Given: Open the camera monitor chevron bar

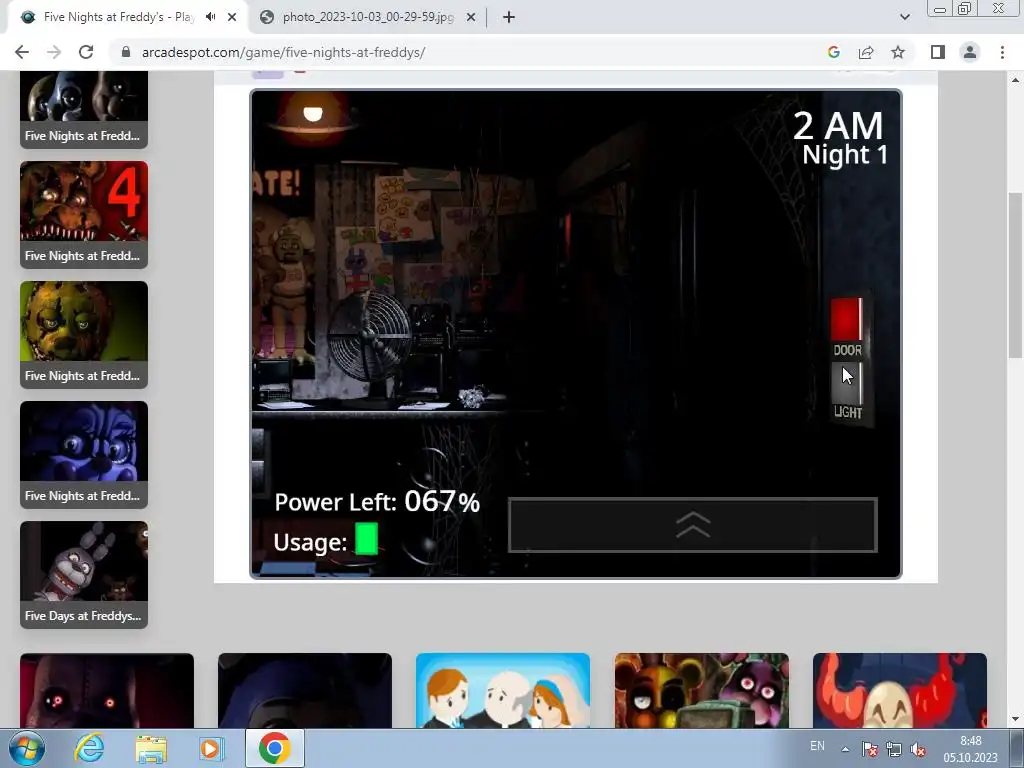Looking at the screenshot, I should pyautogui.click(x=693, y=525).
